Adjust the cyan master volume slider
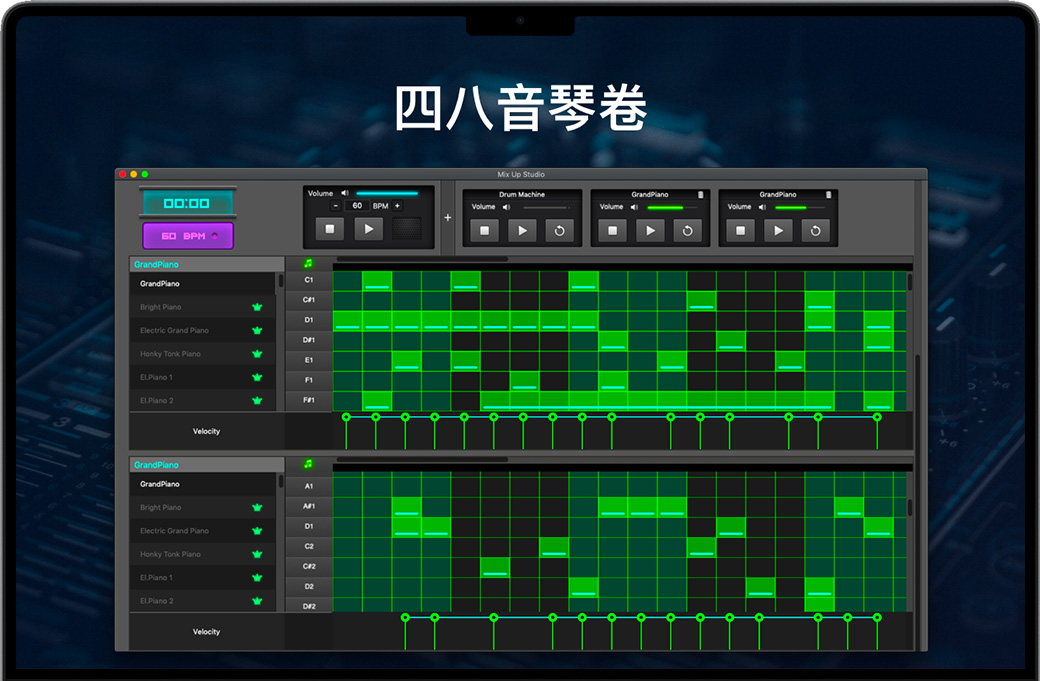Viewport: 1040px width, 681px height. tap(387, 193)
